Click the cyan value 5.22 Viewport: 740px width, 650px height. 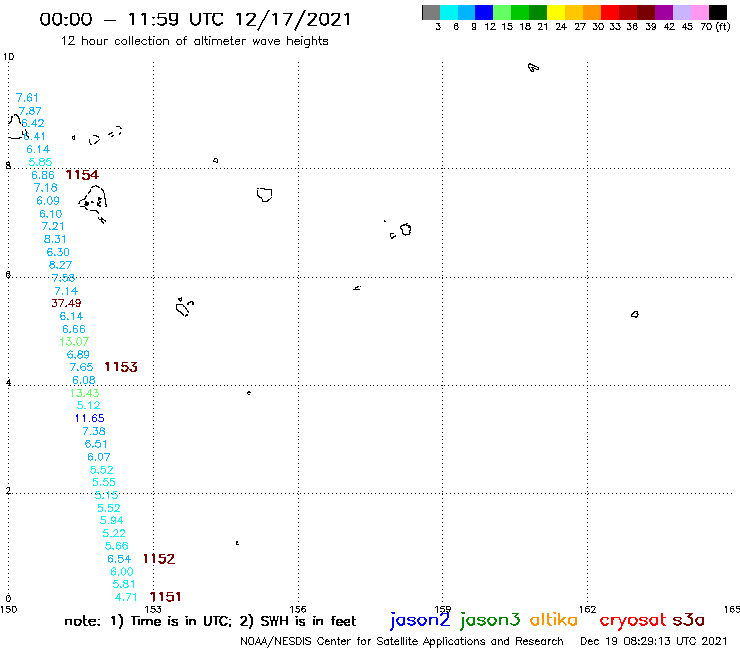click(114, 533)
